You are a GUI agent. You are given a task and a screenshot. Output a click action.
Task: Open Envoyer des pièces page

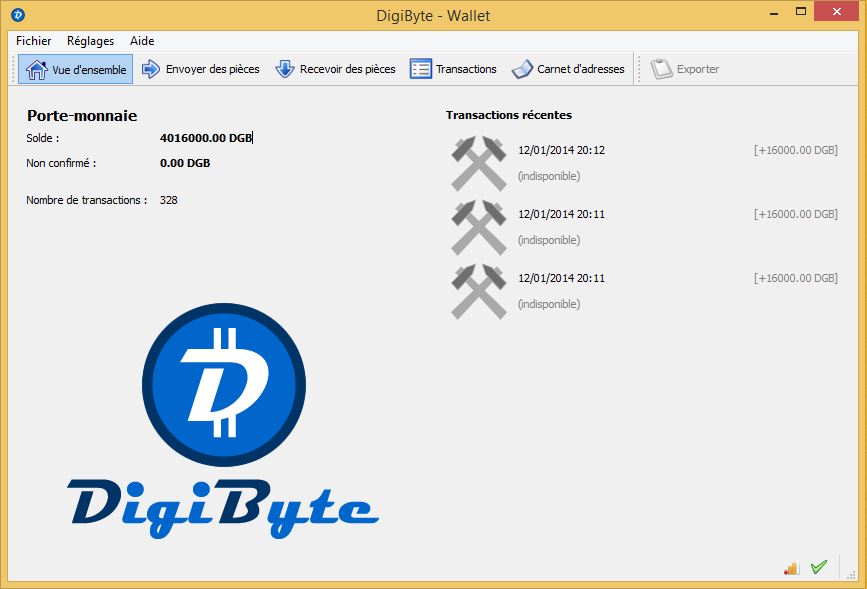(x=201, y=69)
